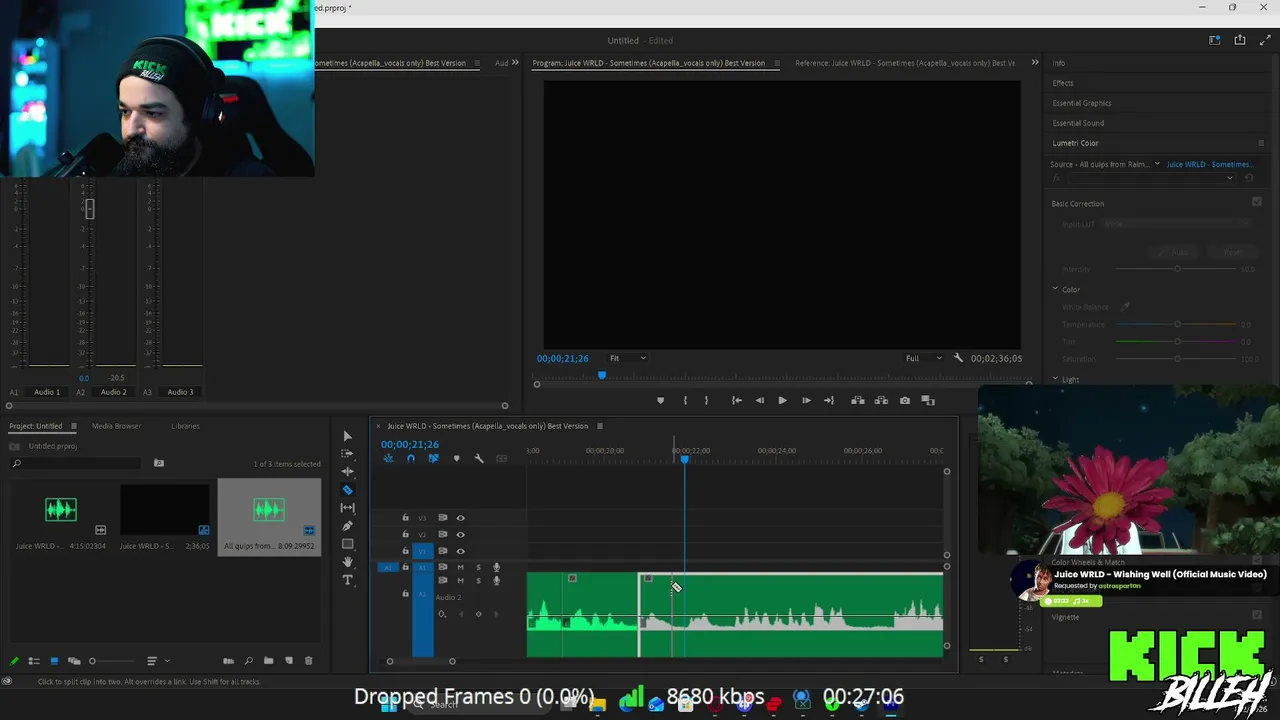1280x720 pixels.
Task: Select the Track Select Forward tool
Action: (x=347, y=454)
